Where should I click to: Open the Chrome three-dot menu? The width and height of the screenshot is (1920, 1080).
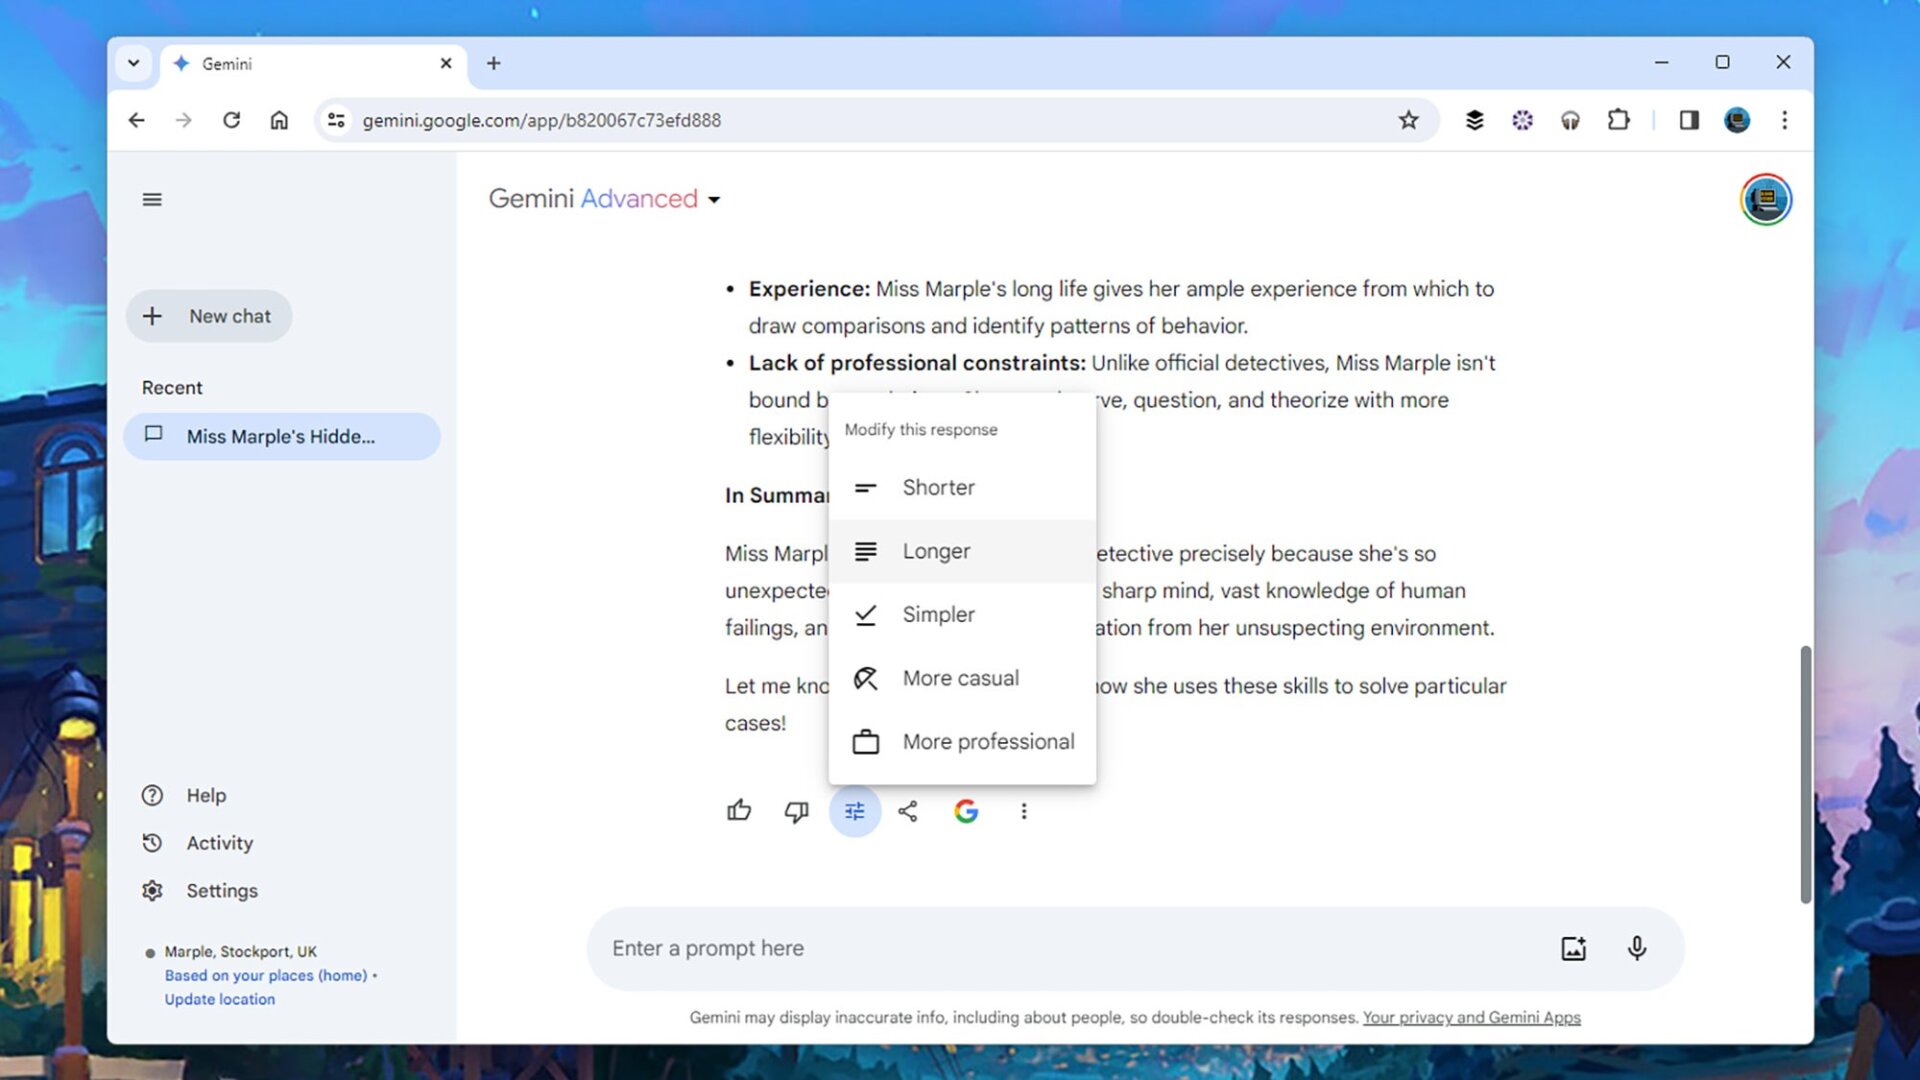tap(1784, 120)
